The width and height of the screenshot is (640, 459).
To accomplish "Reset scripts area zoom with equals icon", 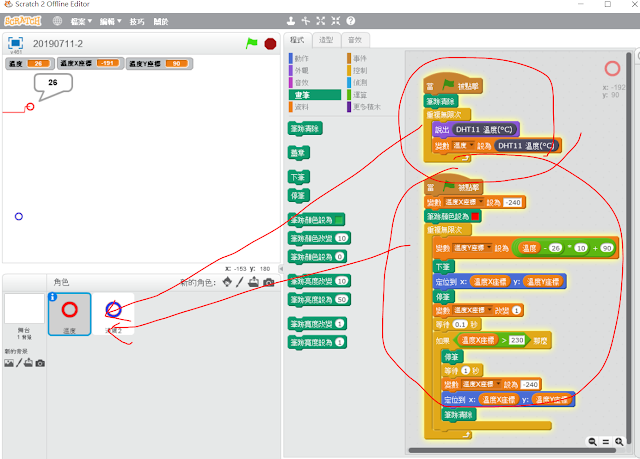I will point(606,441).
